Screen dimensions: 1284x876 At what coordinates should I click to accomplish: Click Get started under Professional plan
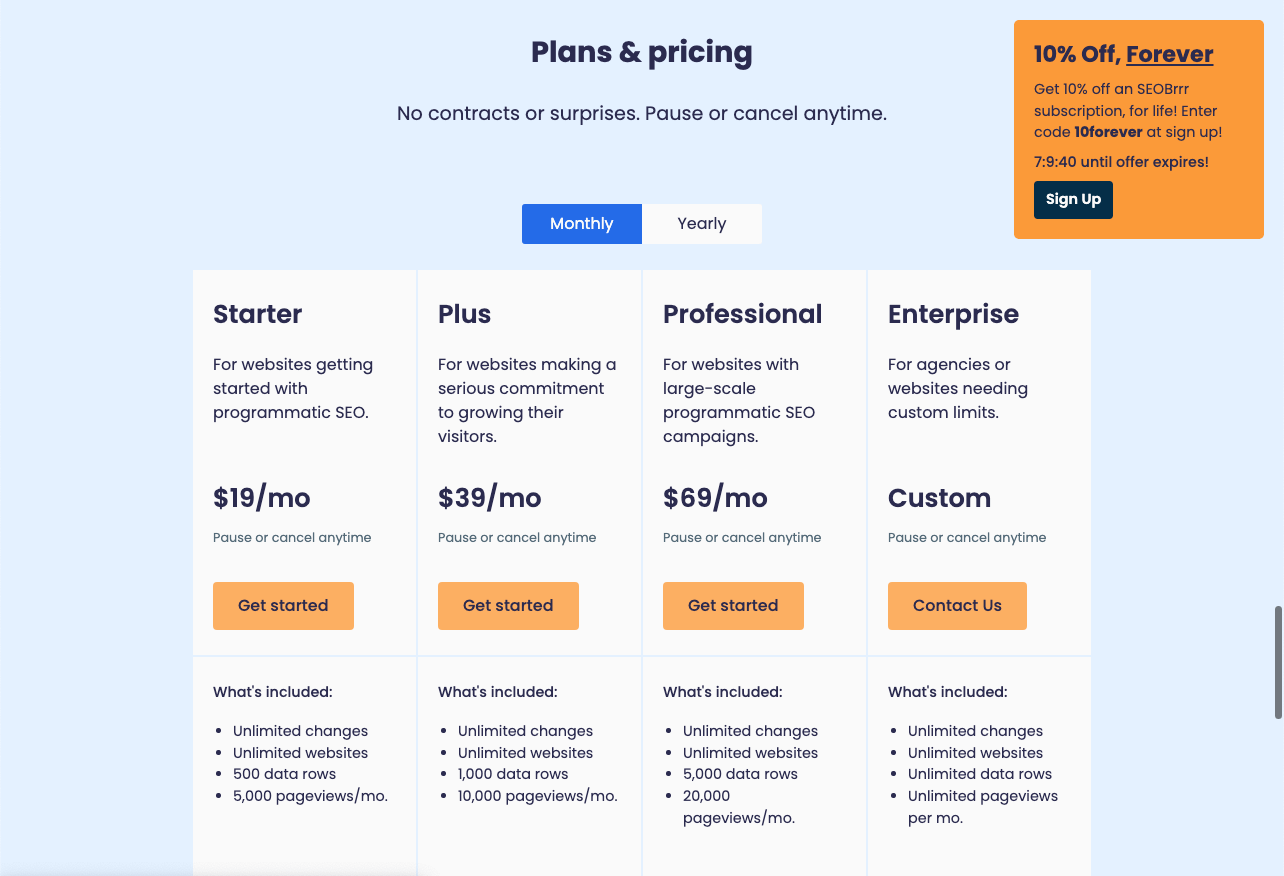pos(733,606)
